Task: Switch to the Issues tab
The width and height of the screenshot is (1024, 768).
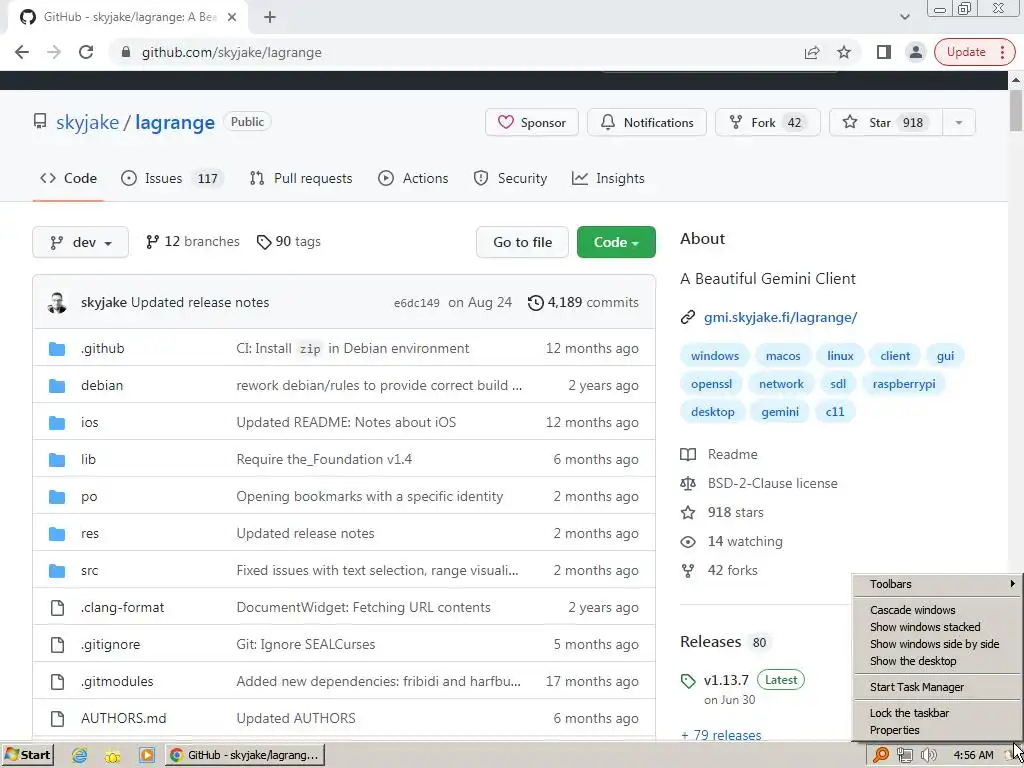Action: 172,178
